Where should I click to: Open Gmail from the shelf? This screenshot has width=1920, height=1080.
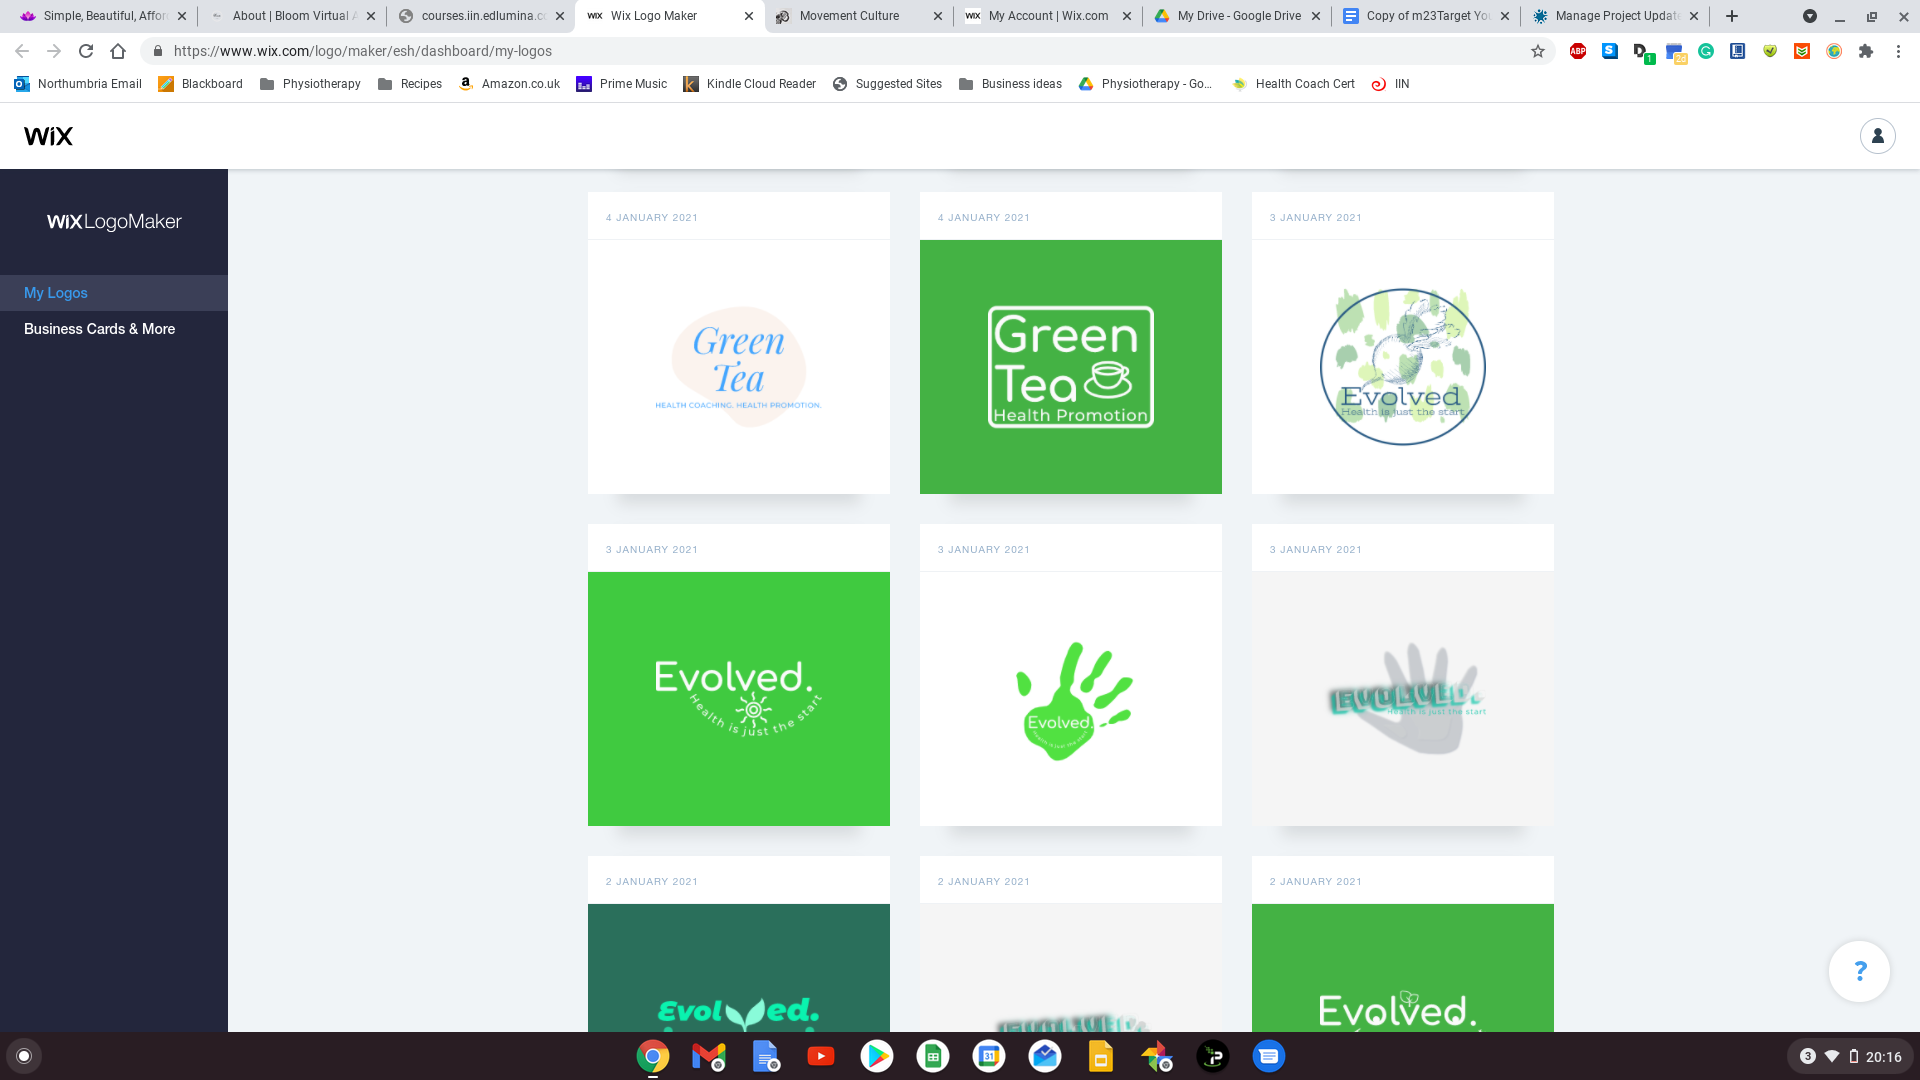point(709,1056)
